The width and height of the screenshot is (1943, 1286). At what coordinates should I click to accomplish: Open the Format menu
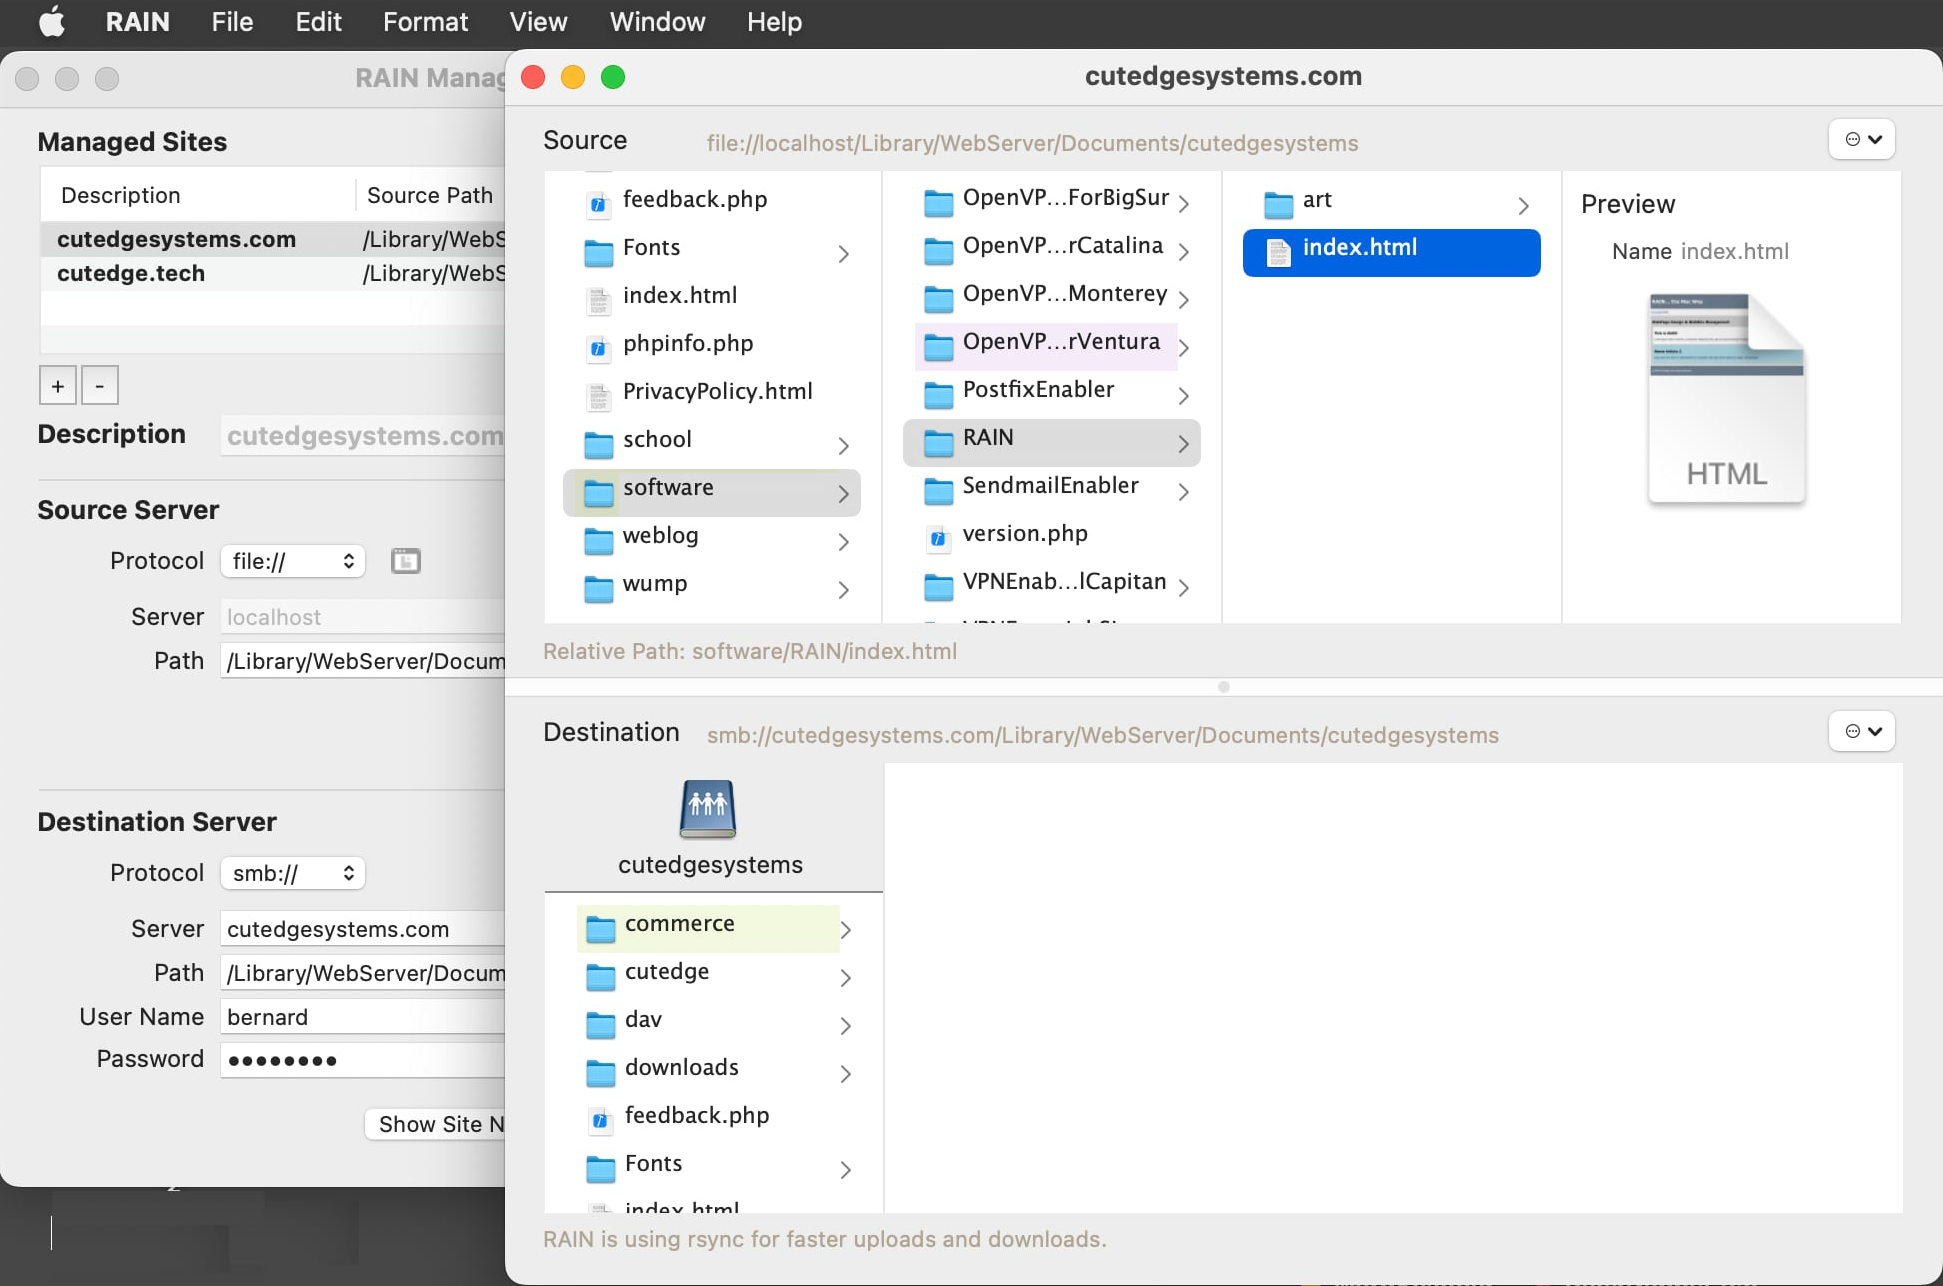coord(425,22)
